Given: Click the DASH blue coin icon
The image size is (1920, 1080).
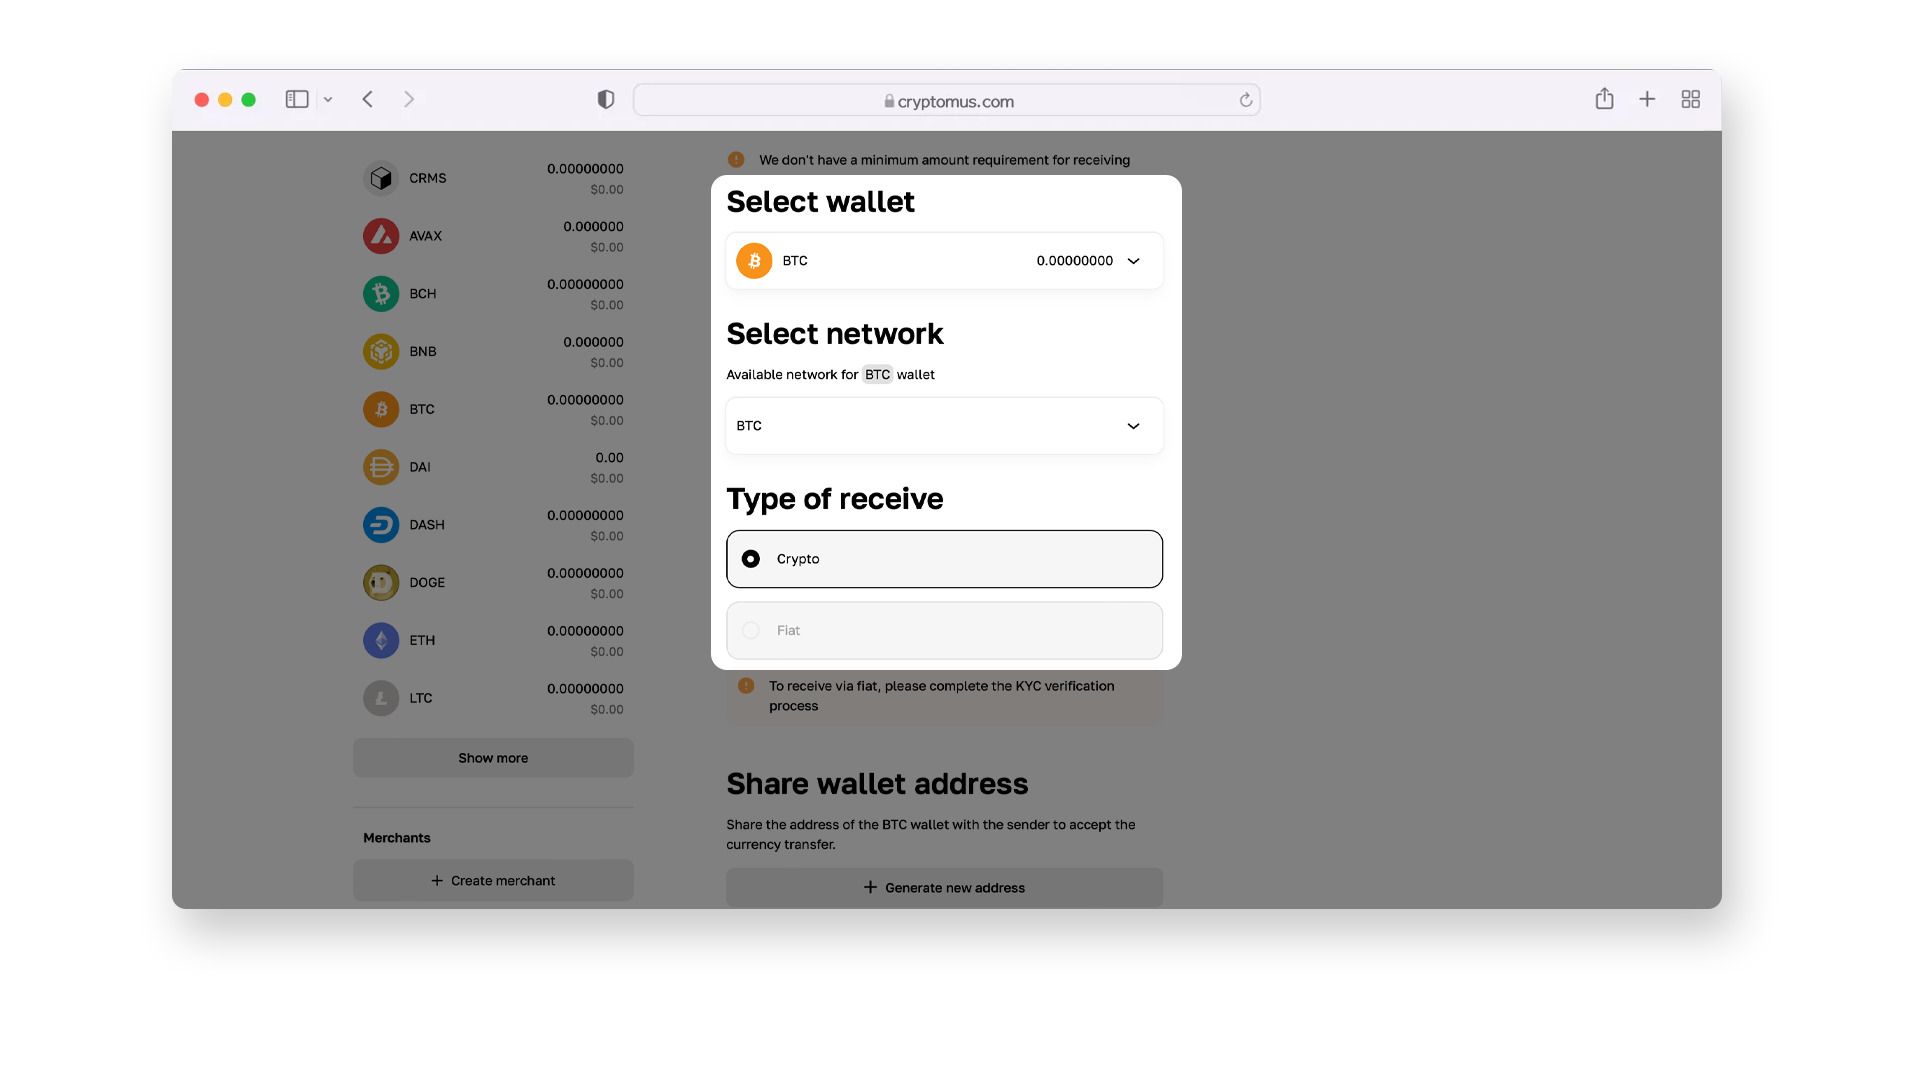Looking at the screenshot, I should (x=380, y=525).
